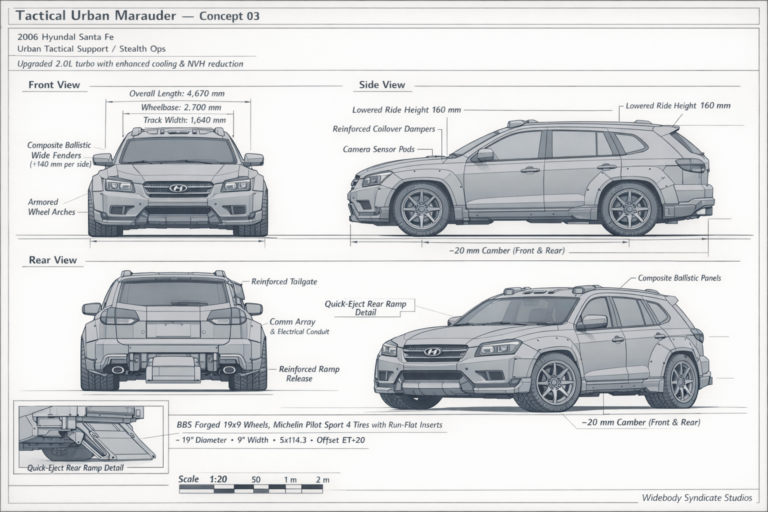Image resolution: width=768 pixels, height=512 pixels.
Task: Click the Overall Length 4,670 mm dimension
Action: 177,94
